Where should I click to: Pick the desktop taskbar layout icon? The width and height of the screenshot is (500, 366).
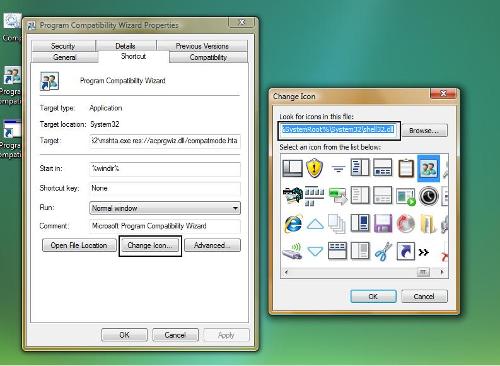coord(293,168)
